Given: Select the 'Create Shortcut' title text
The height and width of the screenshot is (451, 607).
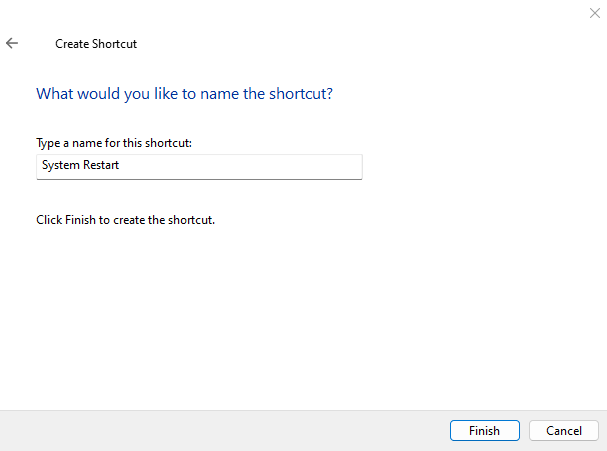Looking at the screenshot, I should pos(96,44).
